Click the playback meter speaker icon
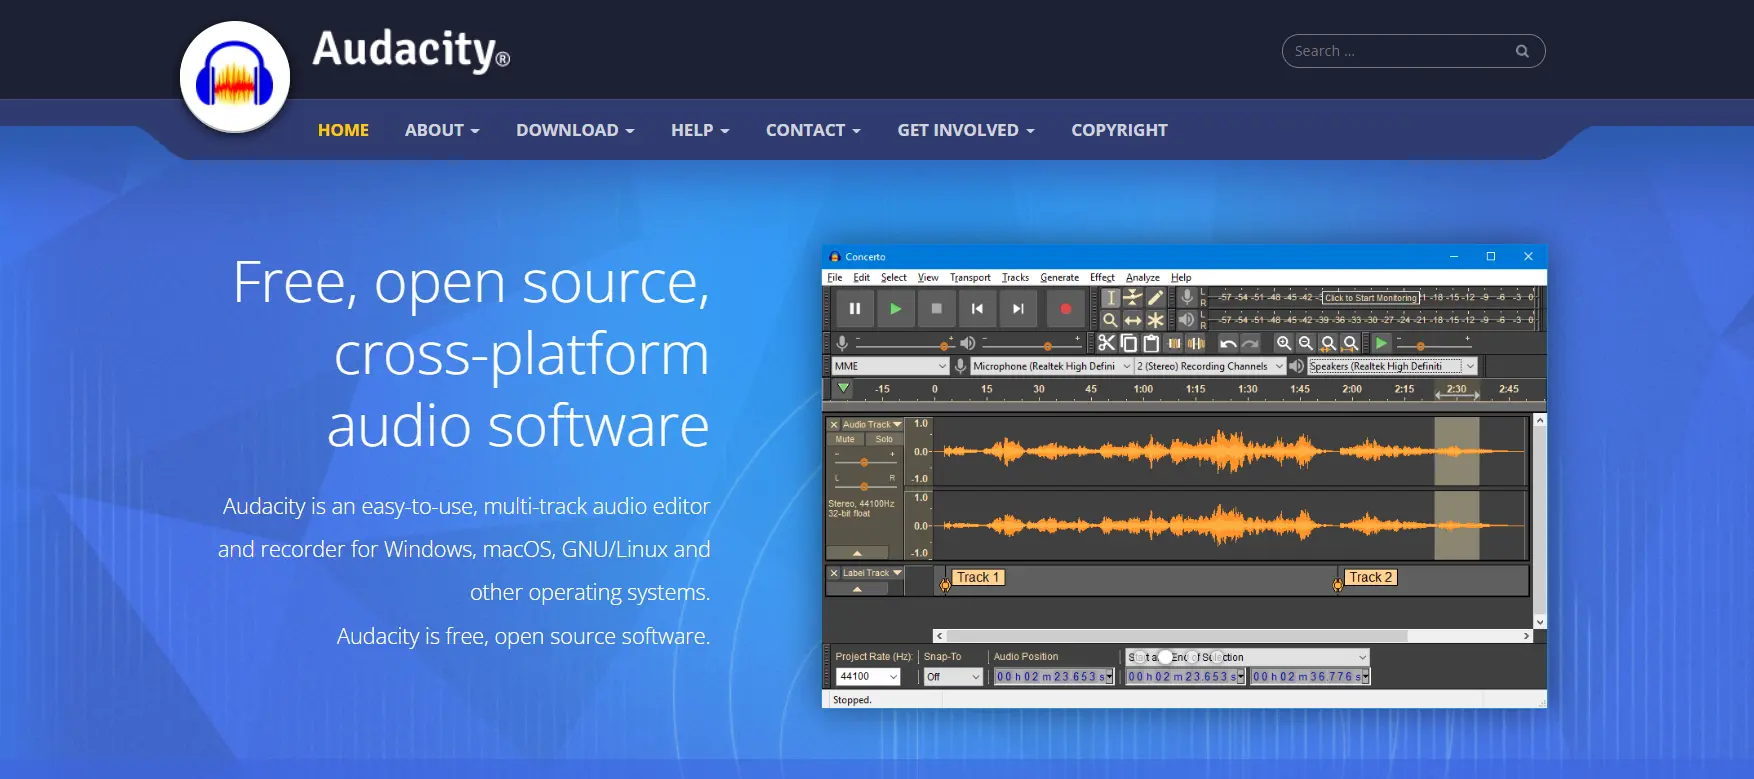Image resolution: width=1754 pixels, height=779 pixels. pyautogui.click(x=1187, y=320)
